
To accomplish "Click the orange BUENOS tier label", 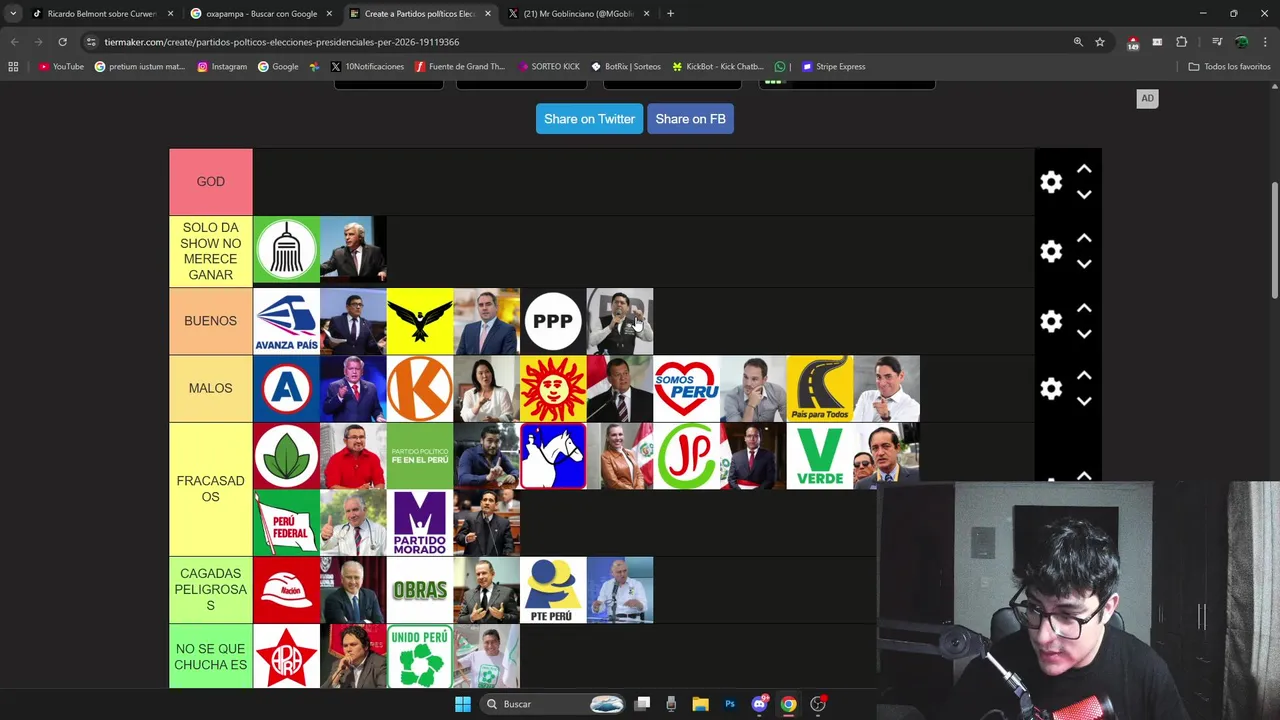I will [x=210, y=321].
